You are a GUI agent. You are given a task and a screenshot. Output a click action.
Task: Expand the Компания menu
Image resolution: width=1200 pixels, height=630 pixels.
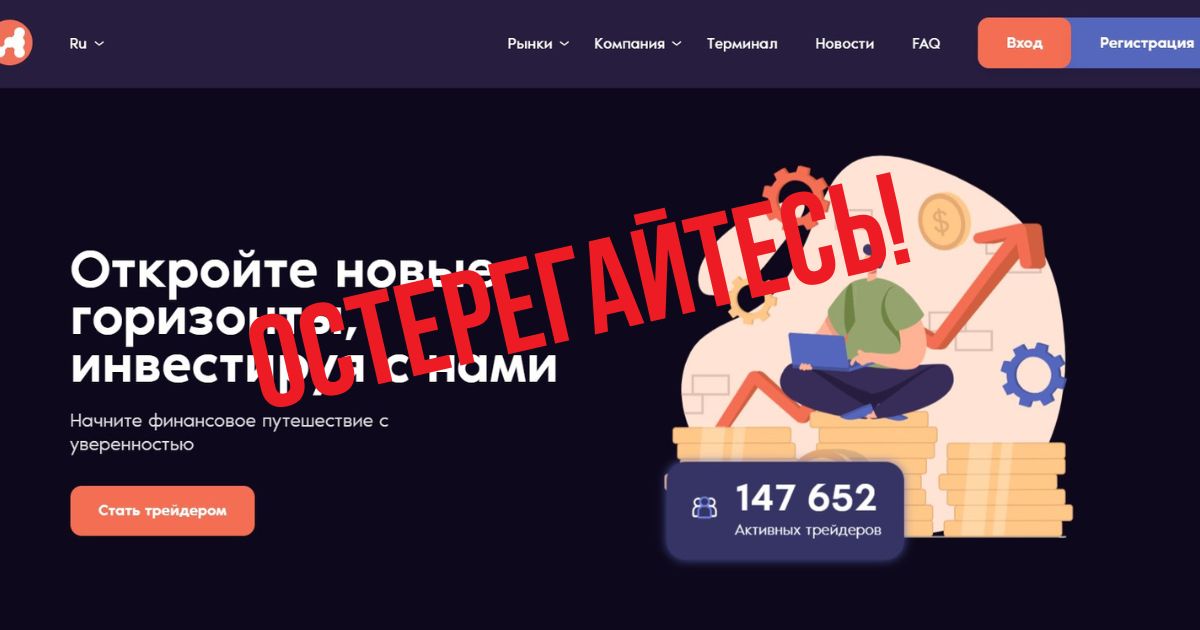(638, 43)
